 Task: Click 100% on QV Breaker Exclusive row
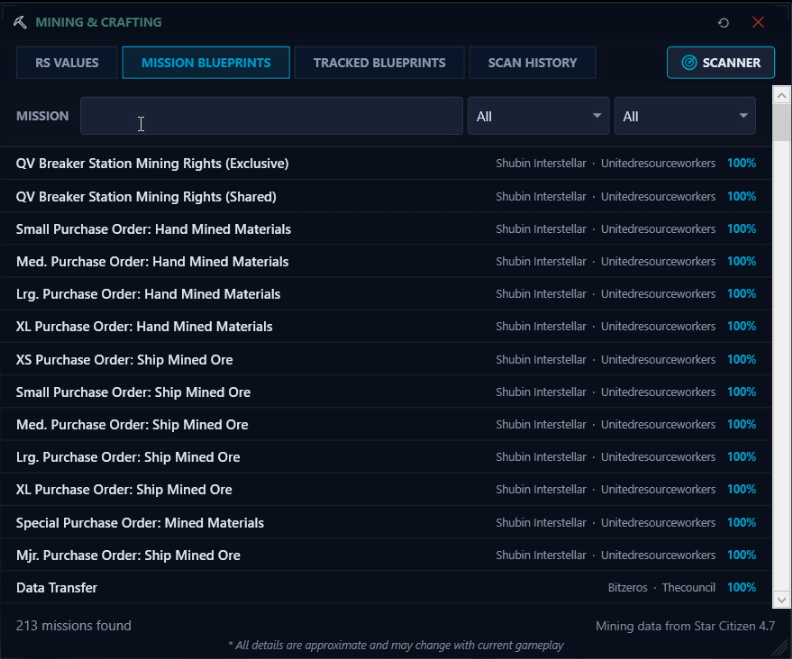point(741,163)
